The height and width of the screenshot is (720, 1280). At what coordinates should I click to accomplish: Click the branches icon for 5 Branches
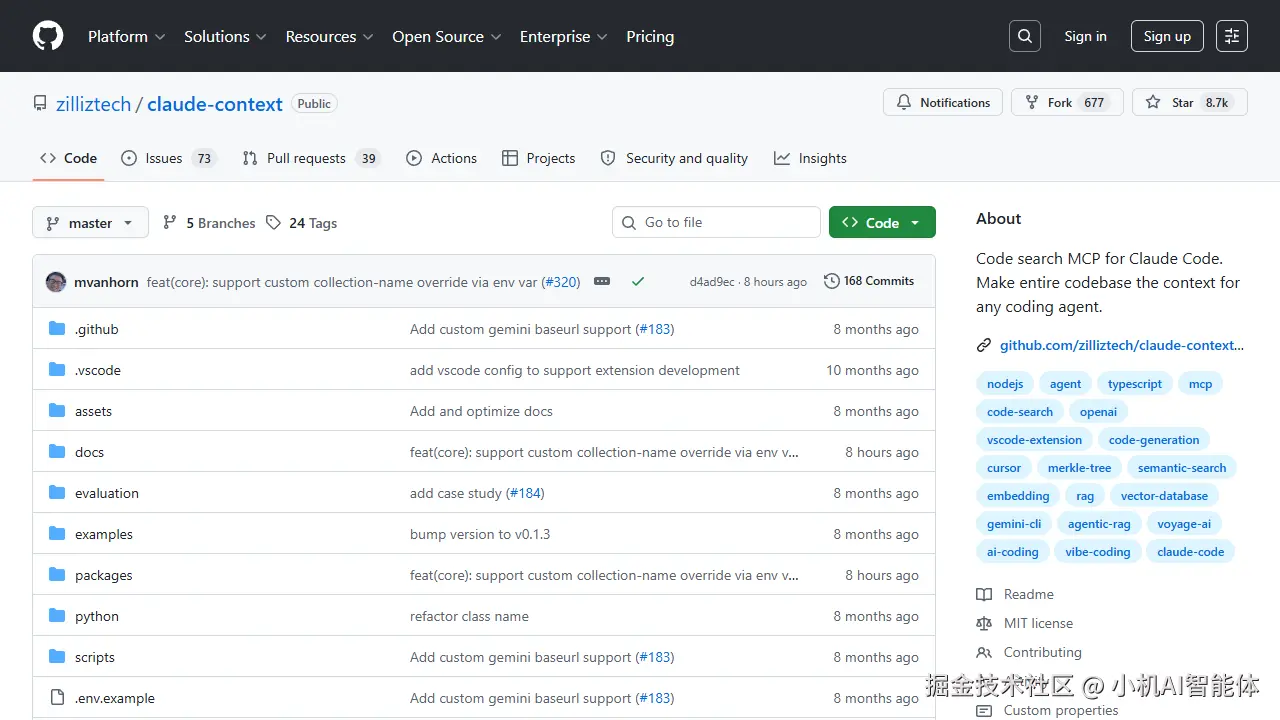170,223
